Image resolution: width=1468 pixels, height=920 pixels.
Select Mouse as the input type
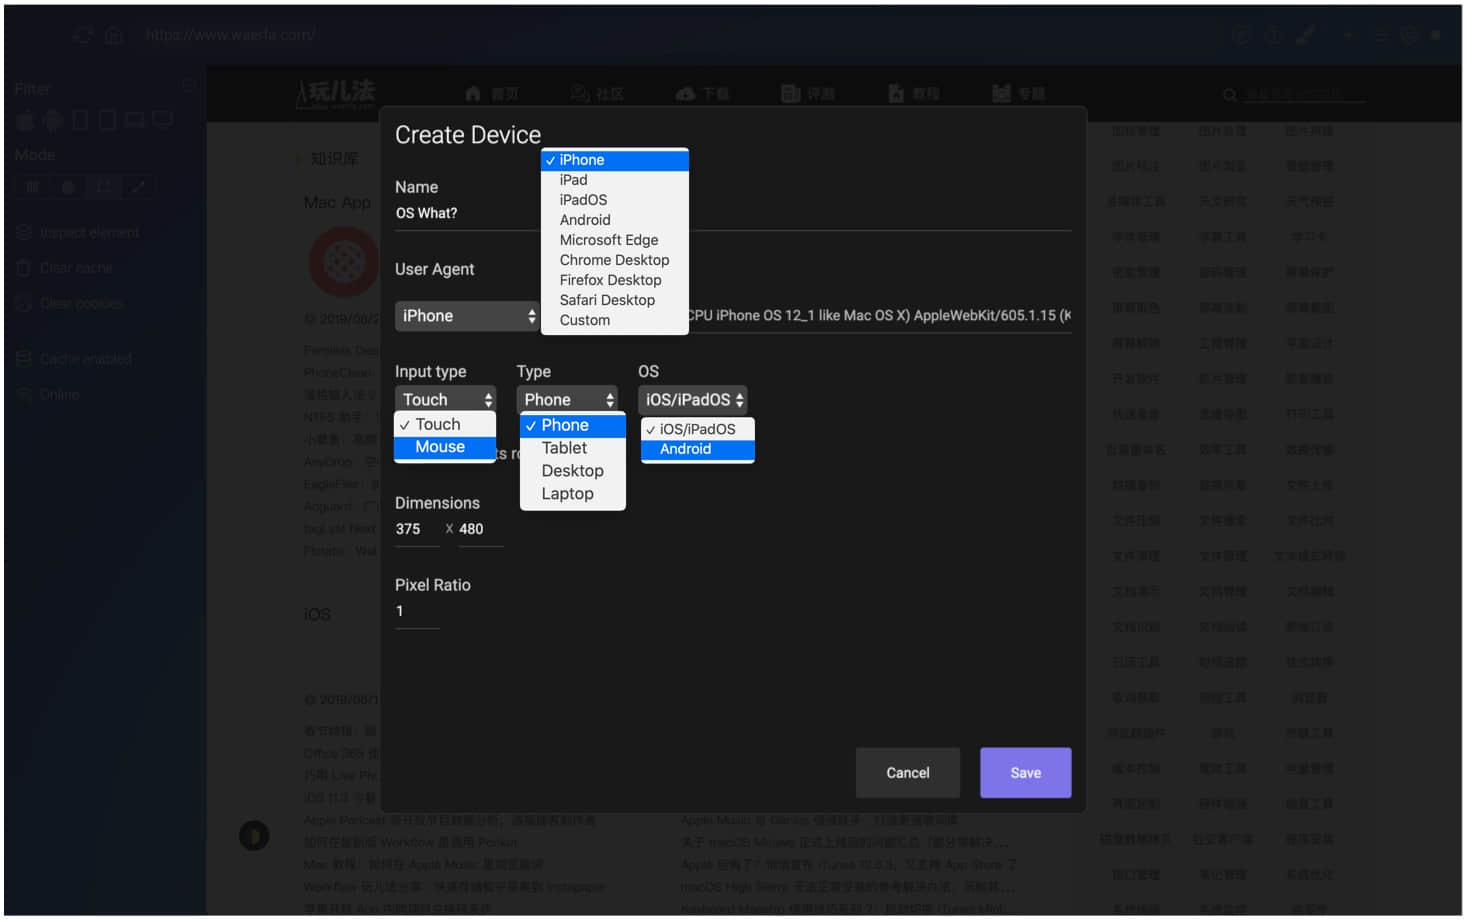pos(445,447)
